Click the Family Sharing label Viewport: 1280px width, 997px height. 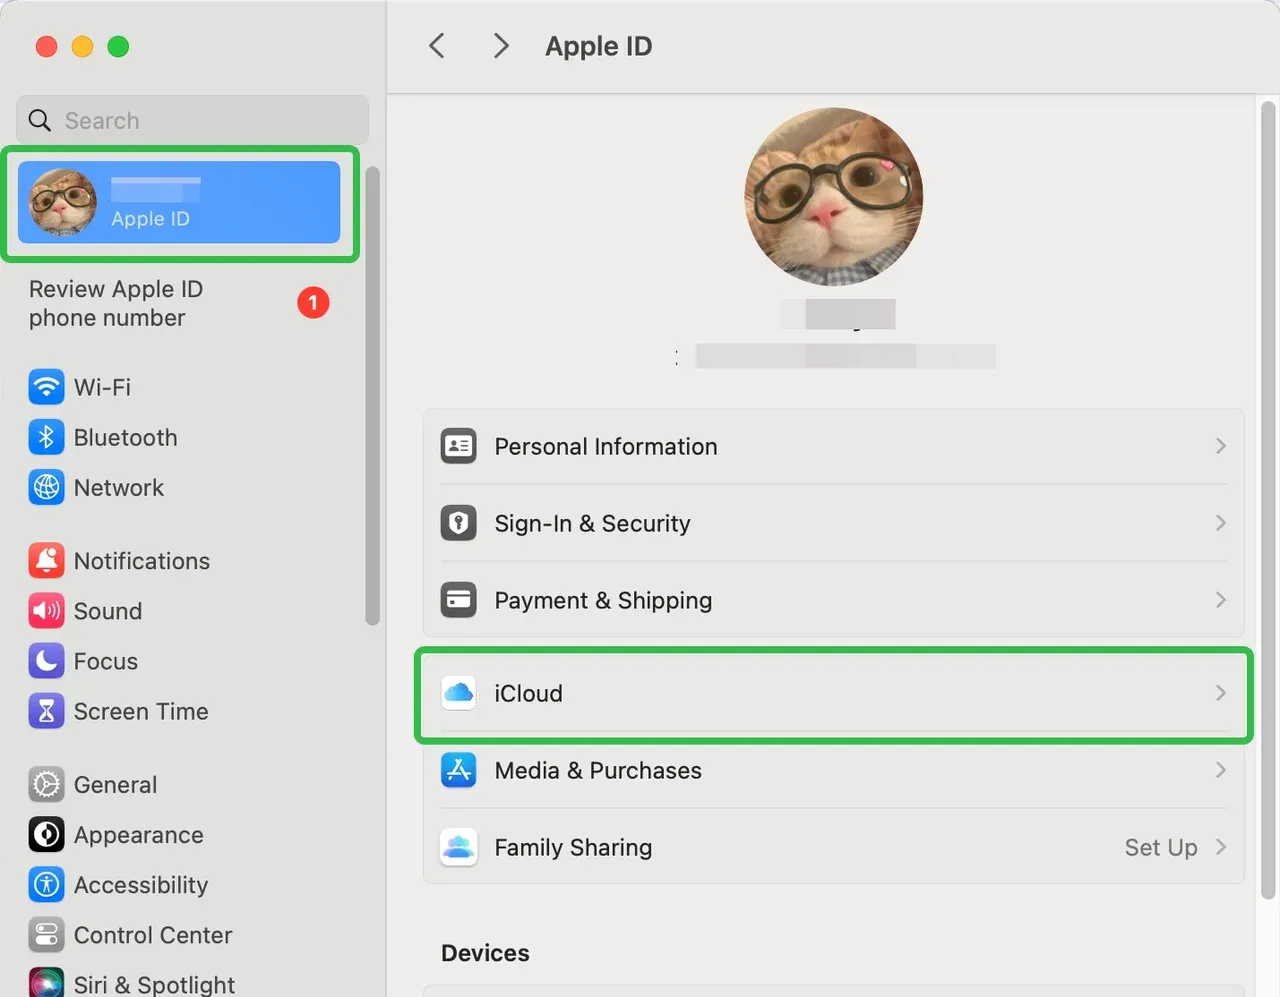coord(573,847)
